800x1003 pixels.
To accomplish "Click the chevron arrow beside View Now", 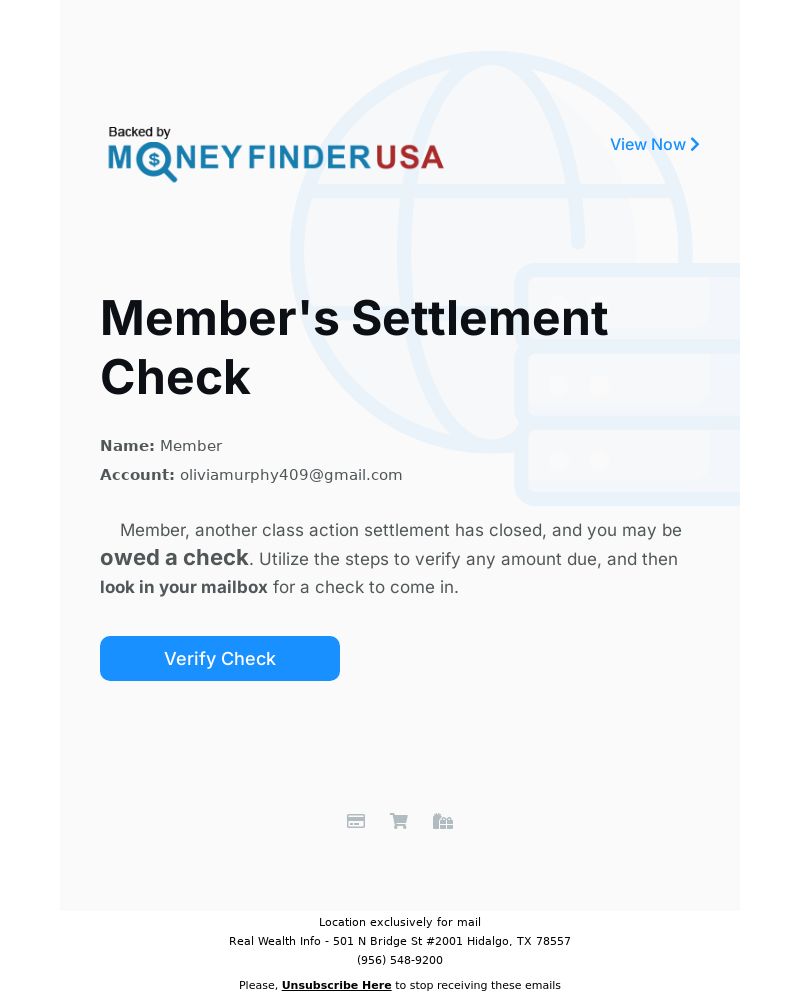I will (x=695, y=145).
